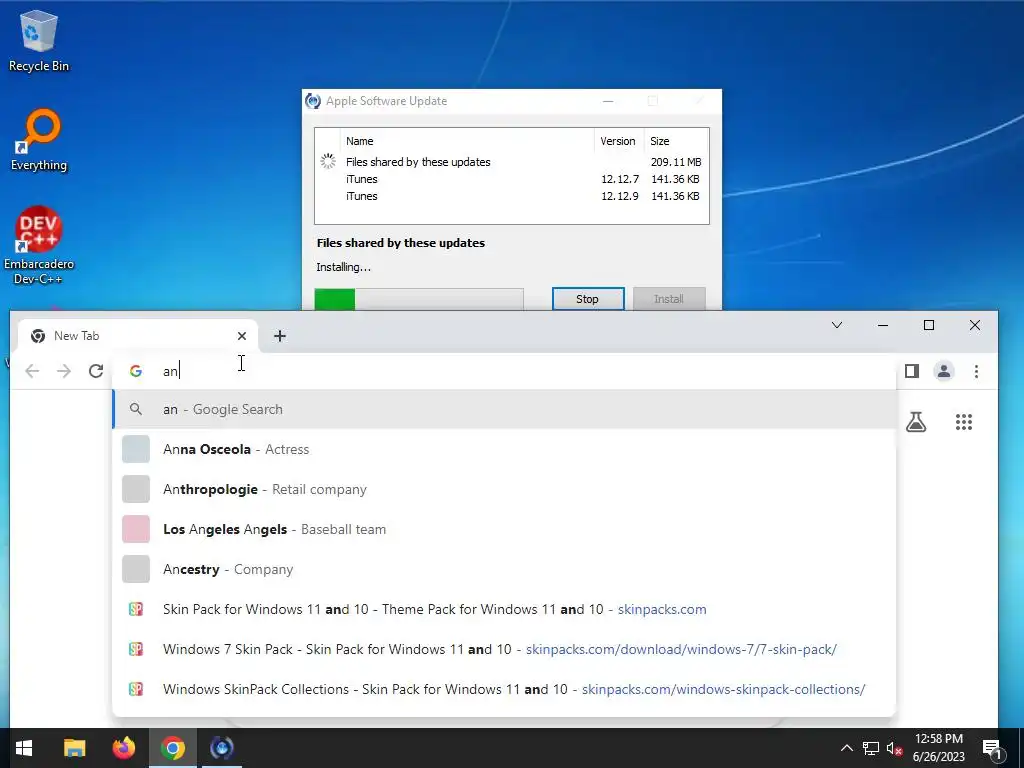Click the Los Angeles Angels pink thumbnail
The image size is (1024, 768).
point(136,529)
